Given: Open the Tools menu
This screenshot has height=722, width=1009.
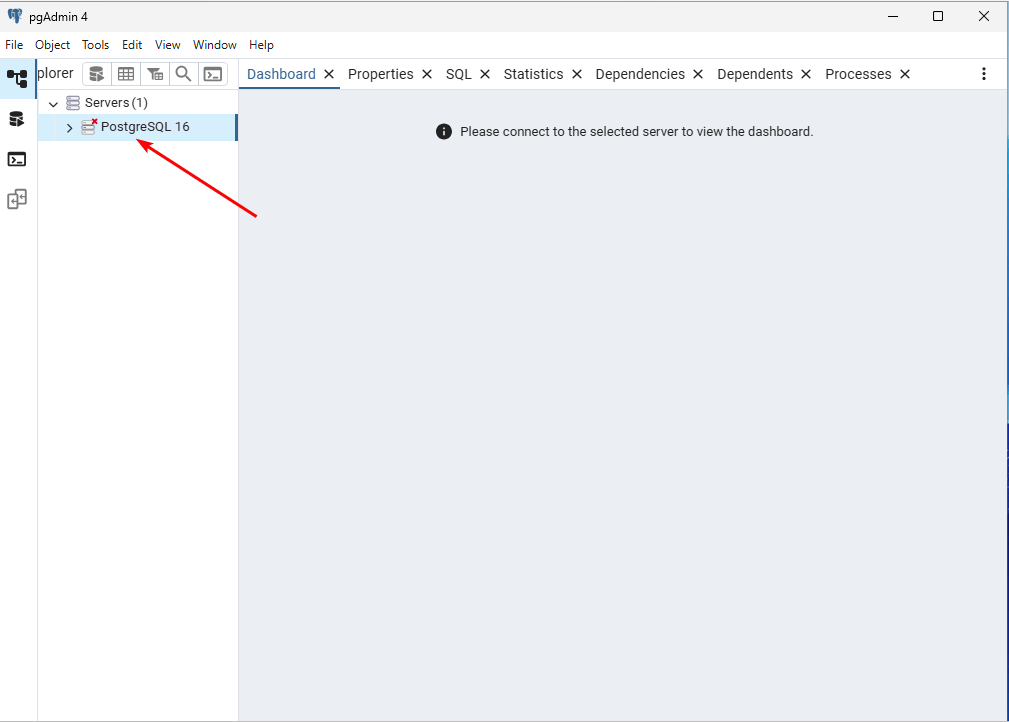Looking at the screenshot, I should point(95,45).
